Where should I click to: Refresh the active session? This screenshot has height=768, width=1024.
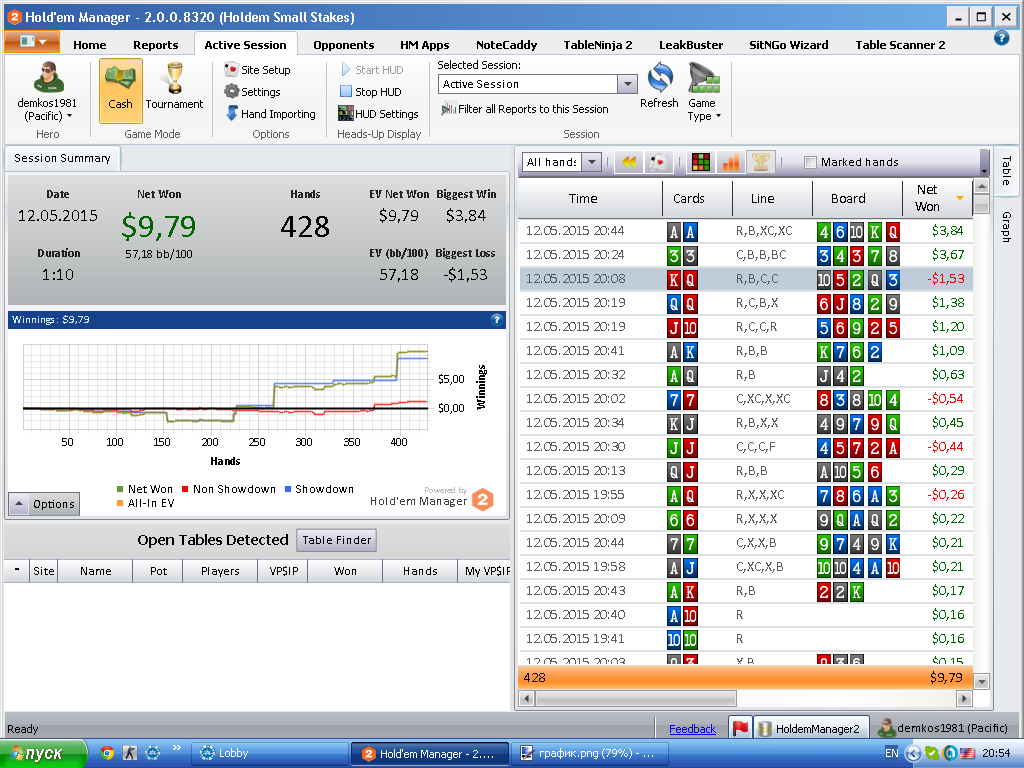coord(659,86)
